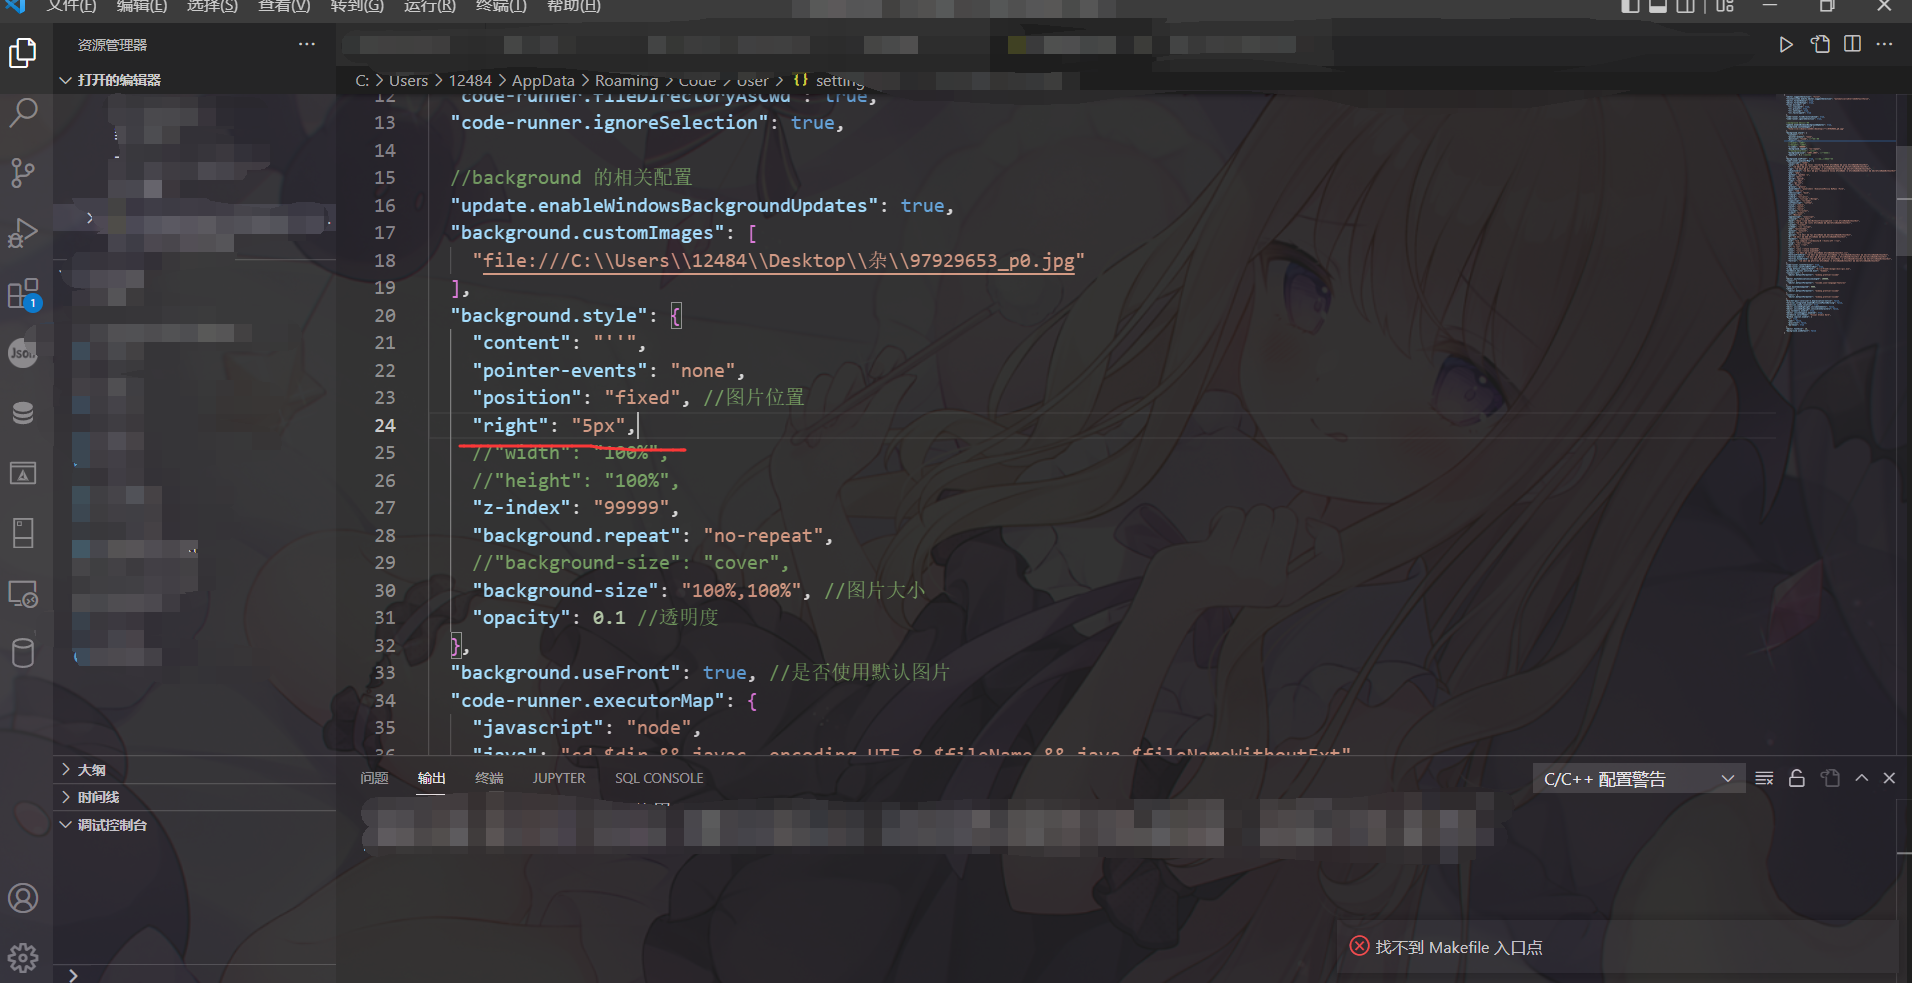Switch to the 问题 panel tab
1912x983 pixels.
point(374,778)
